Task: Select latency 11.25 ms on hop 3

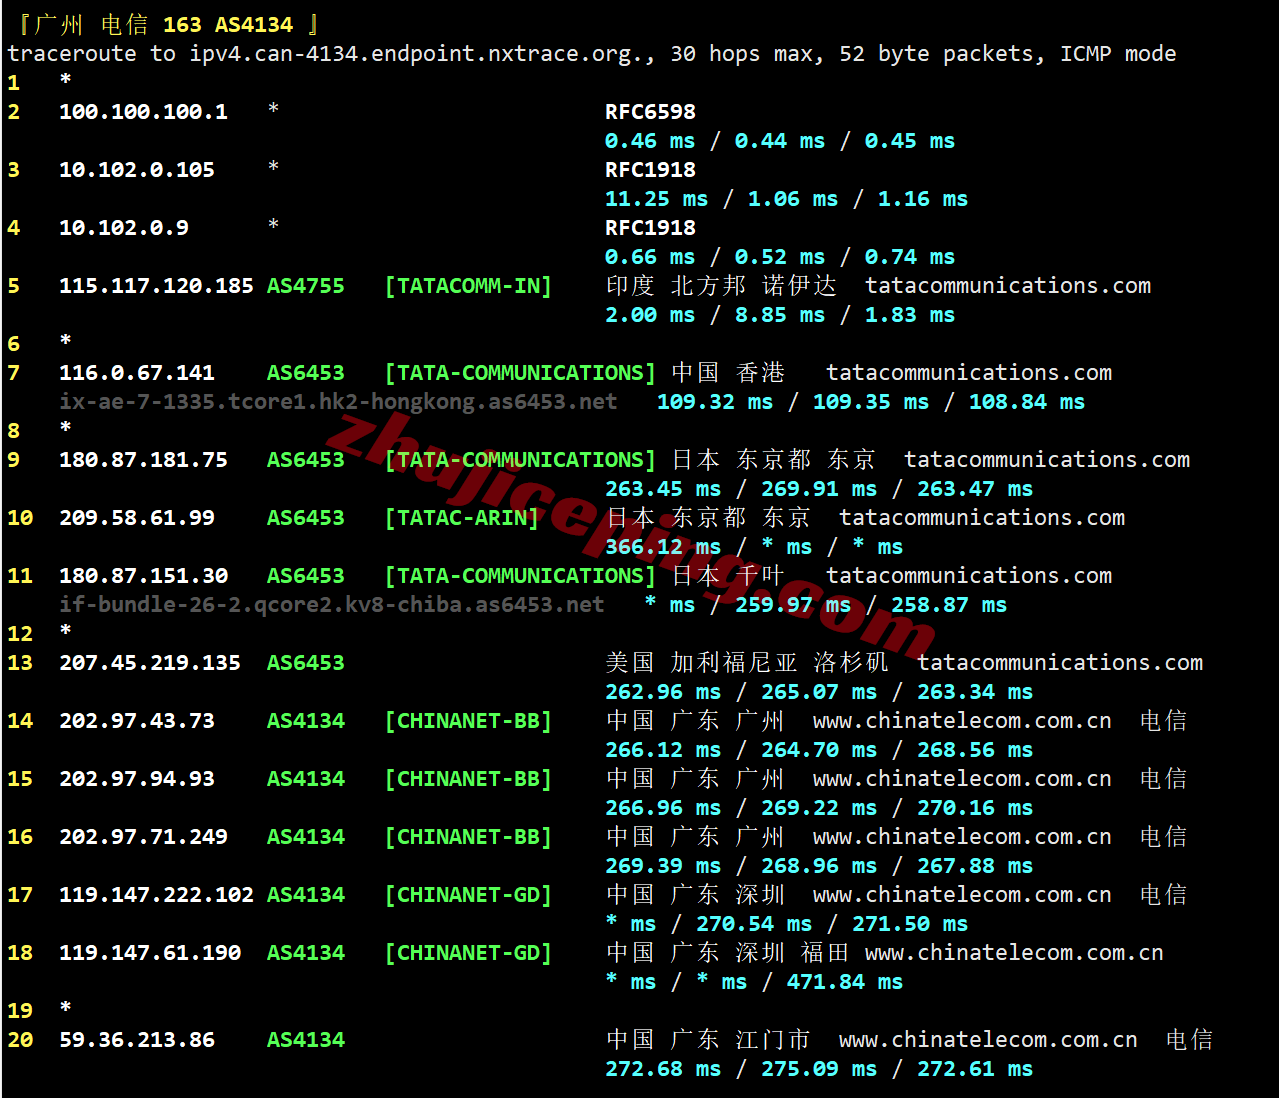Action: click(656, 199)
